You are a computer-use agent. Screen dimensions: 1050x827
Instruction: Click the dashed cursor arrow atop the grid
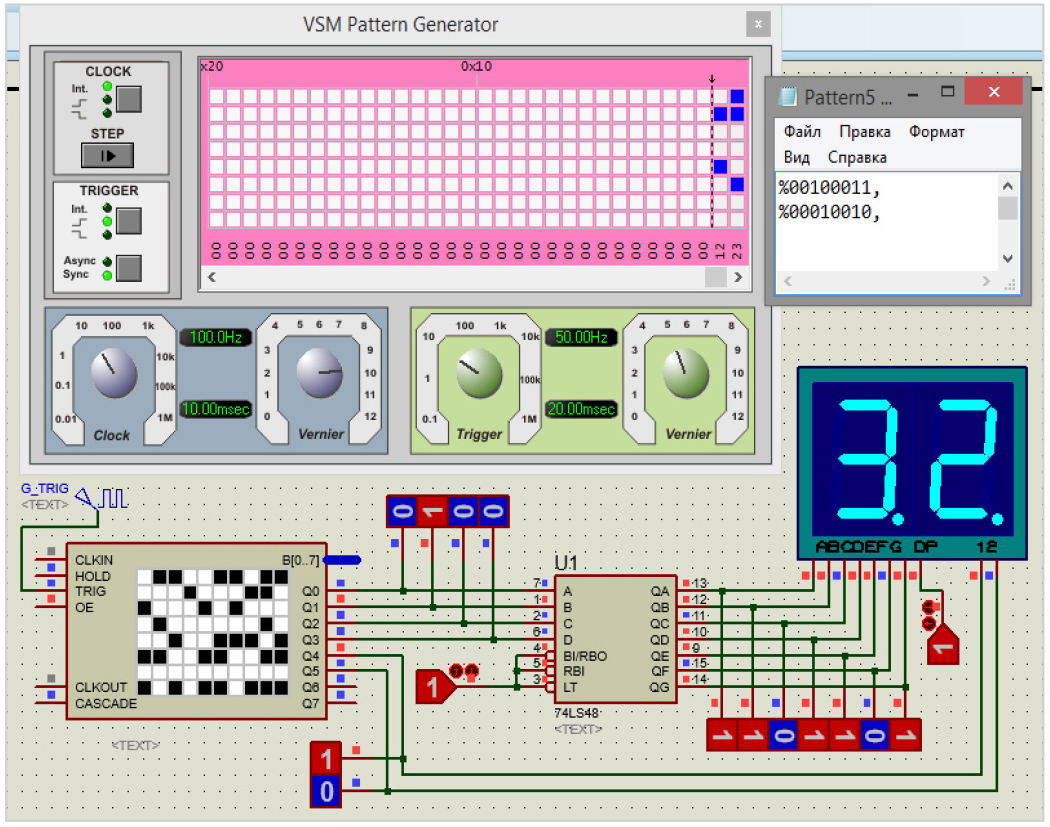click(x=712, y=79)
